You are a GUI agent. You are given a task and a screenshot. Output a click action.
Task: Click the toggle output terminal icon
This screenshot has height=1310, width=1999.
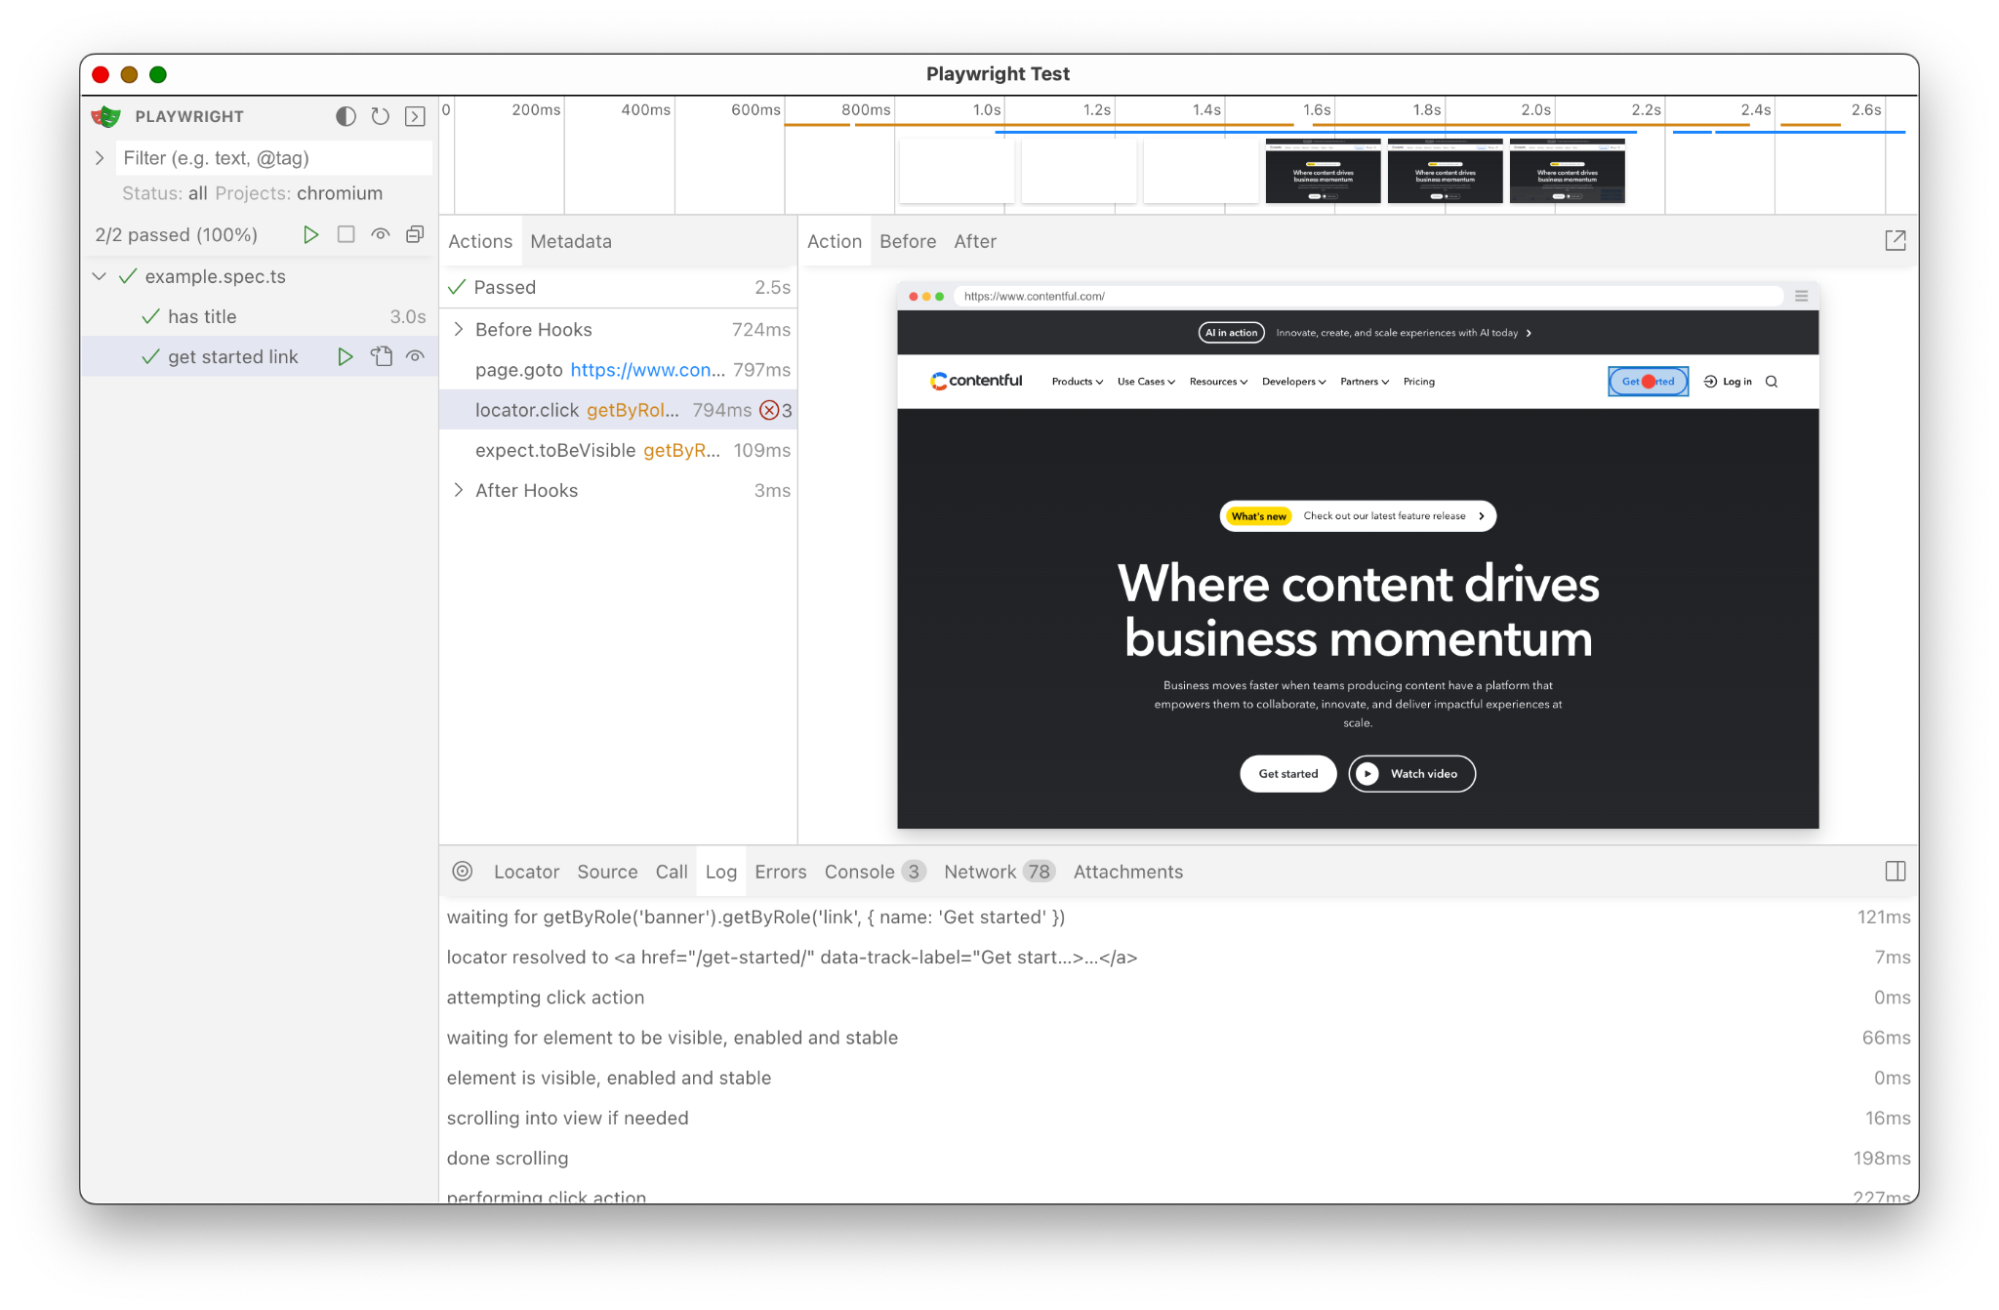(x=415, y=116)
